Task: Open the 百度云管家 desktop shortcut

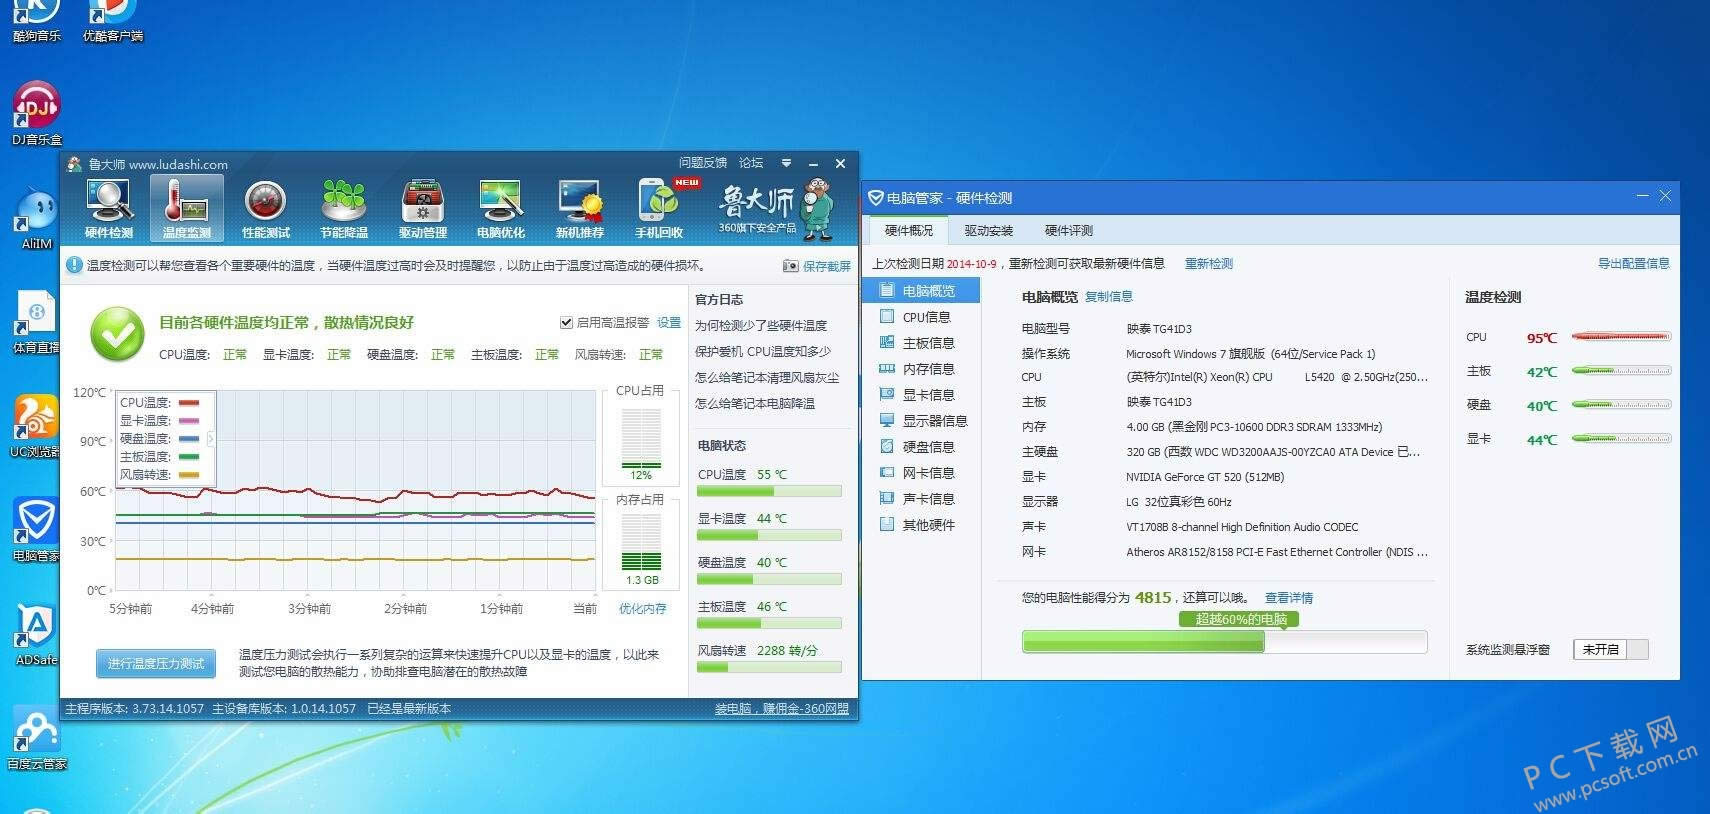Action: pyautogui.click(x=36, y=739)
